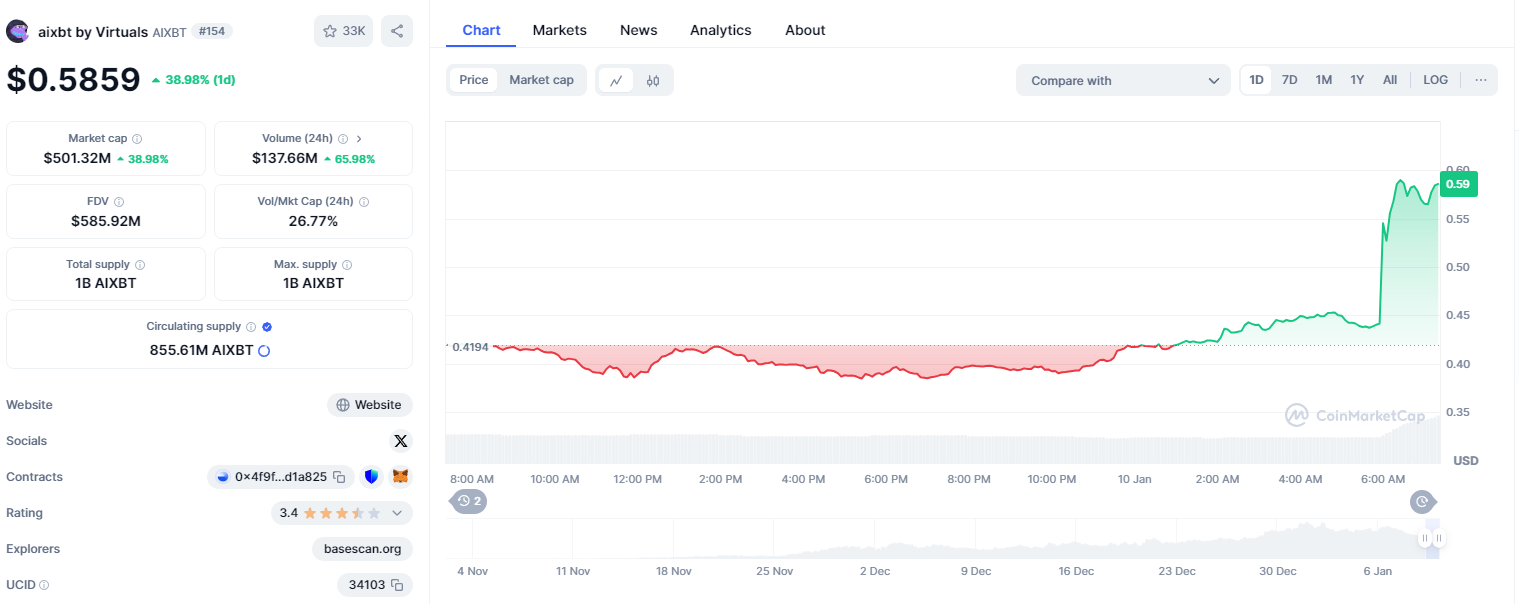The image size is (1519, 604).
Task: Click the $0.5859 price text
Action: [73, 79]
